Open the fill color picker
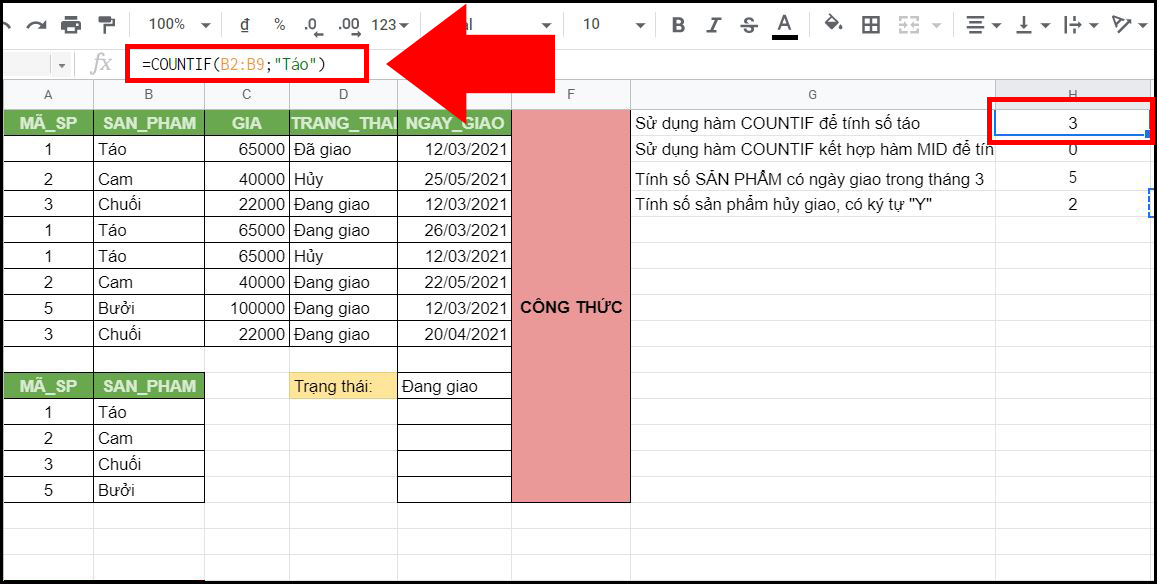 832,24
